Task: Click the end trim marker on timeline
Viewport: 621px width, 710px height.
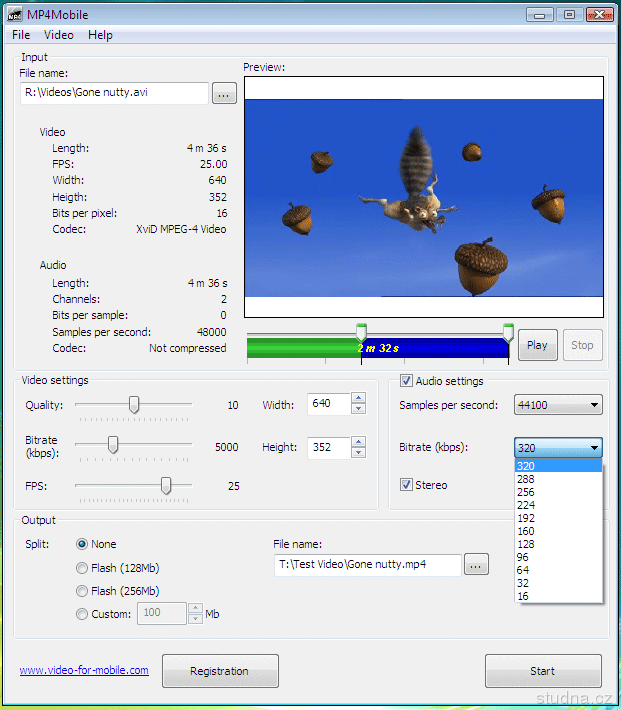Action: click(x=508, y=331)
